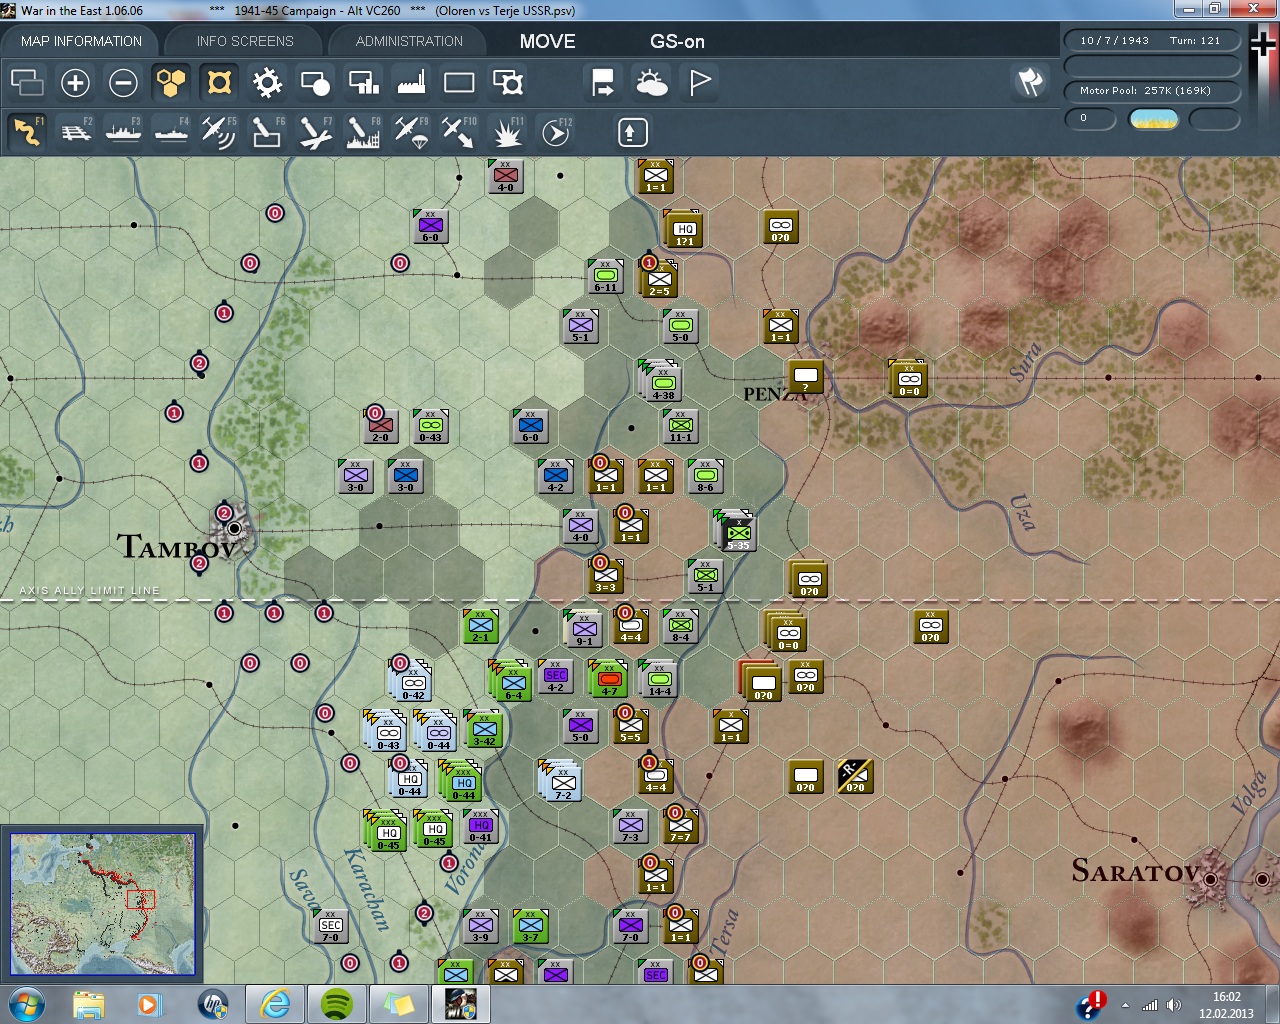Click the gear-shaped toolbar icon
1280x1024 pixels.
(x=267, y=82)
